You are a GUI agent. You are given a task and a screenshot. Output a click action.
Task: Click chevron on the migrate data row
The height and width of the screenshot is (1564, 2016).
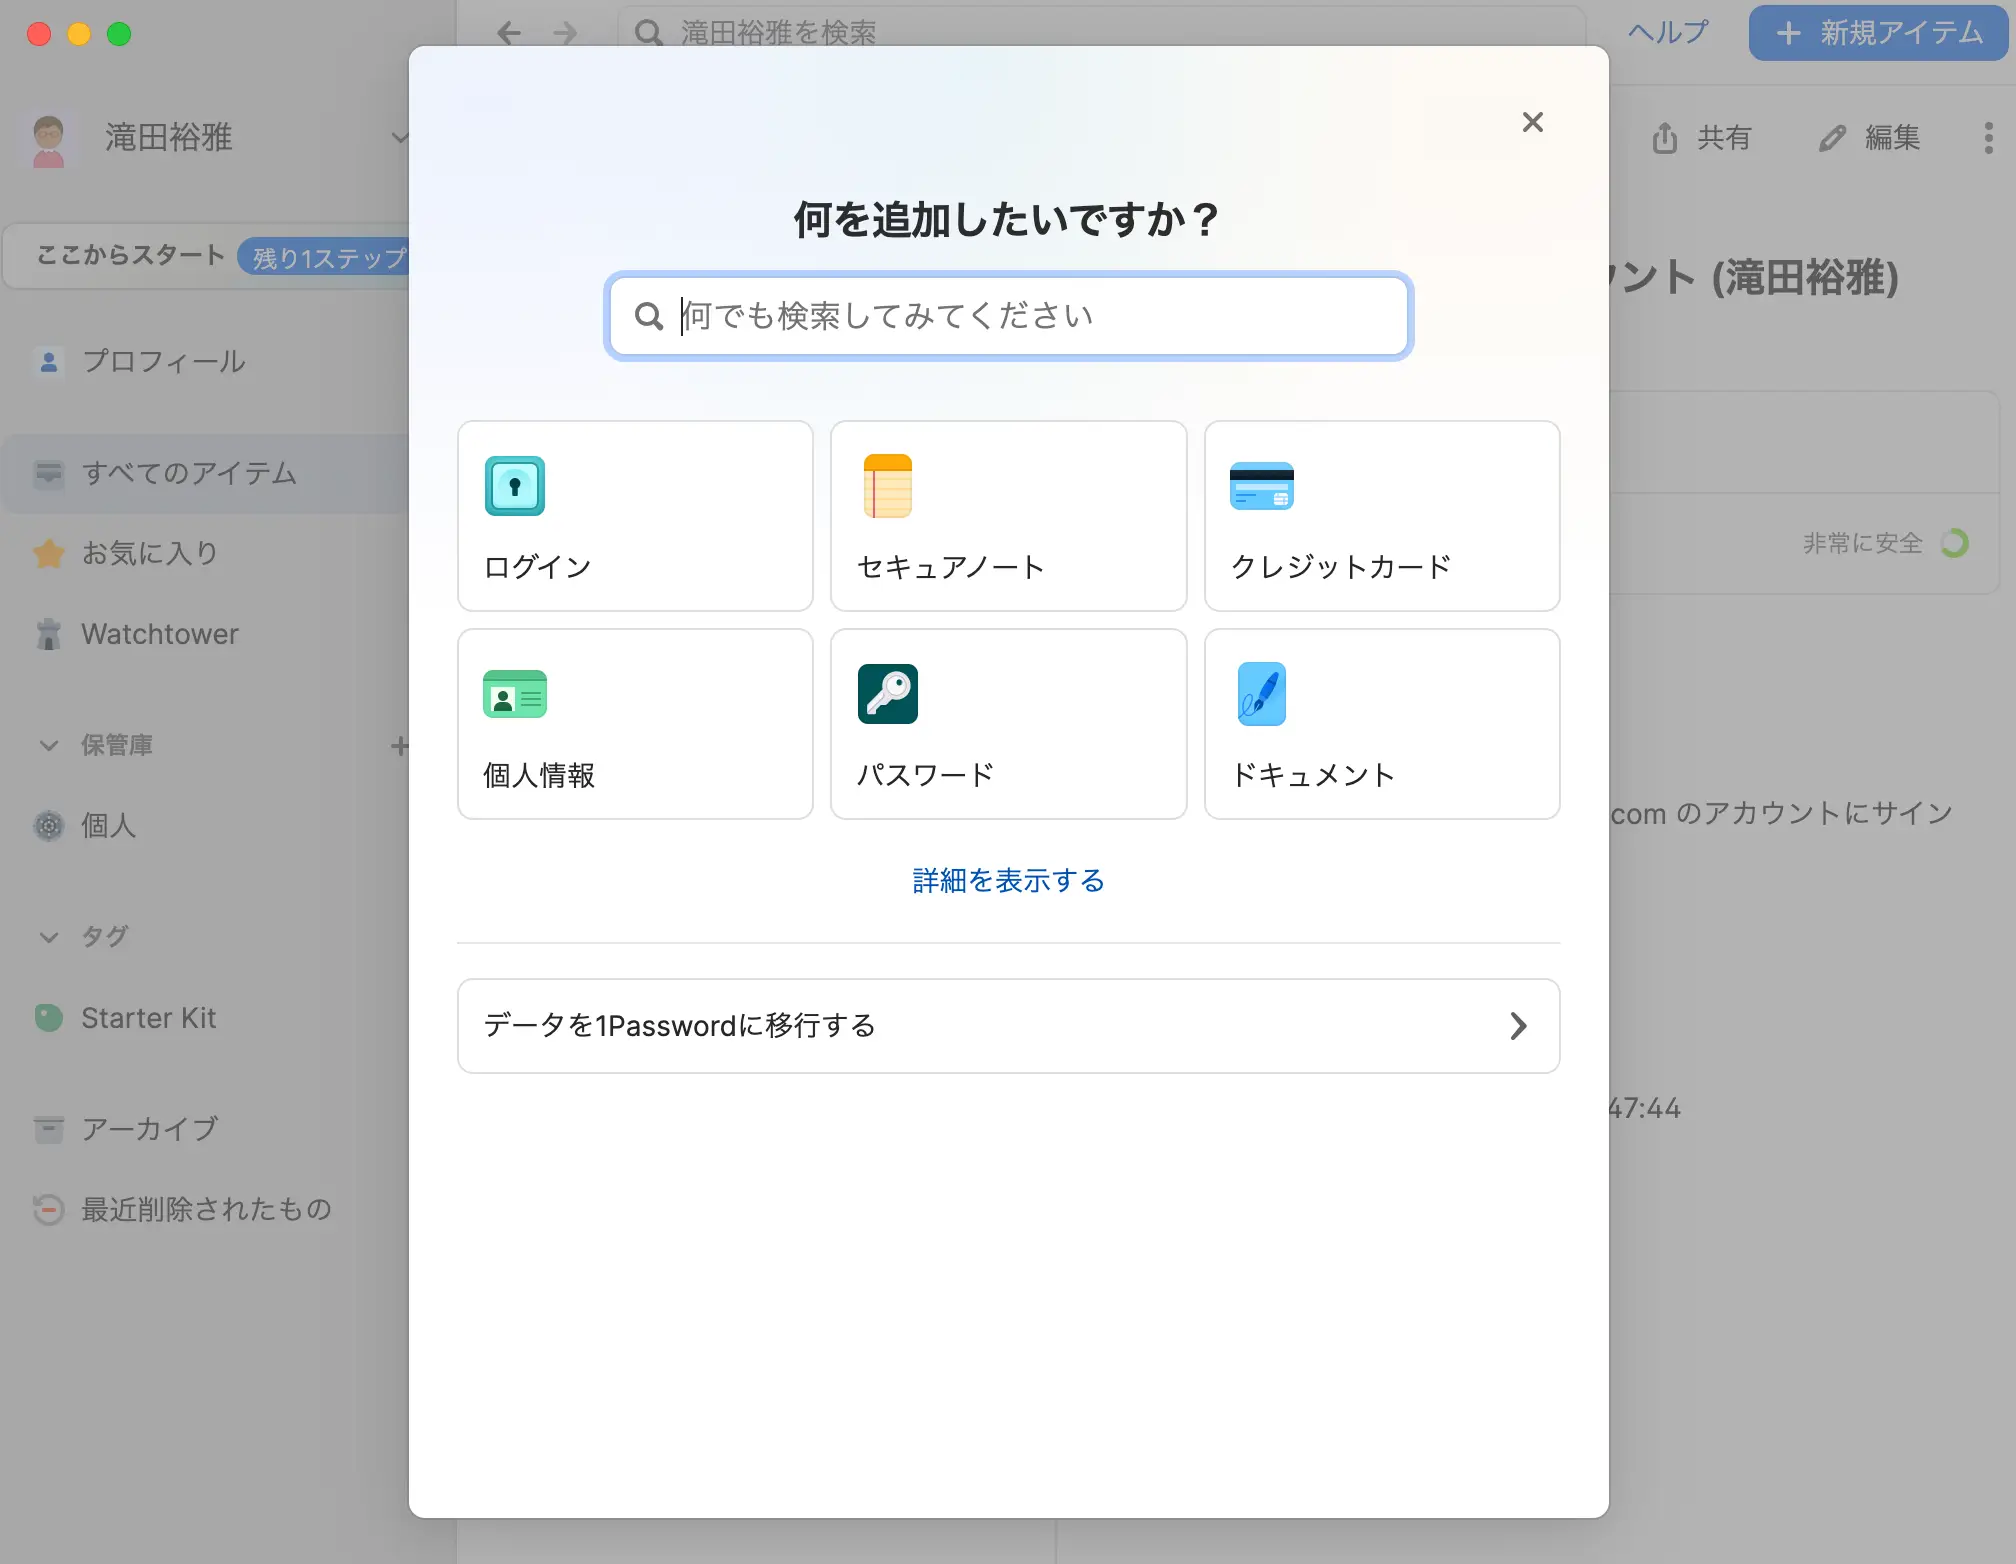[x=1518, y=1026]
